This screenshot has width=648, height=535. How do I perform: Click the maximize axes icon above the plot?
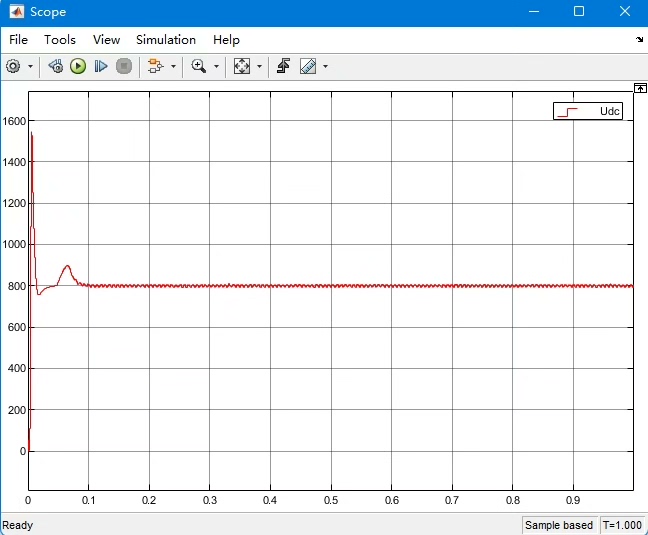[x=640, y=88]
